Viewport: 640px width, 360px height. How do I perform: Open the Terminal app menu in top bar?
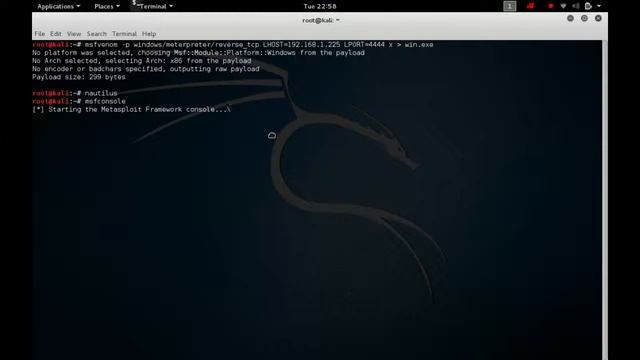(153, 6)
